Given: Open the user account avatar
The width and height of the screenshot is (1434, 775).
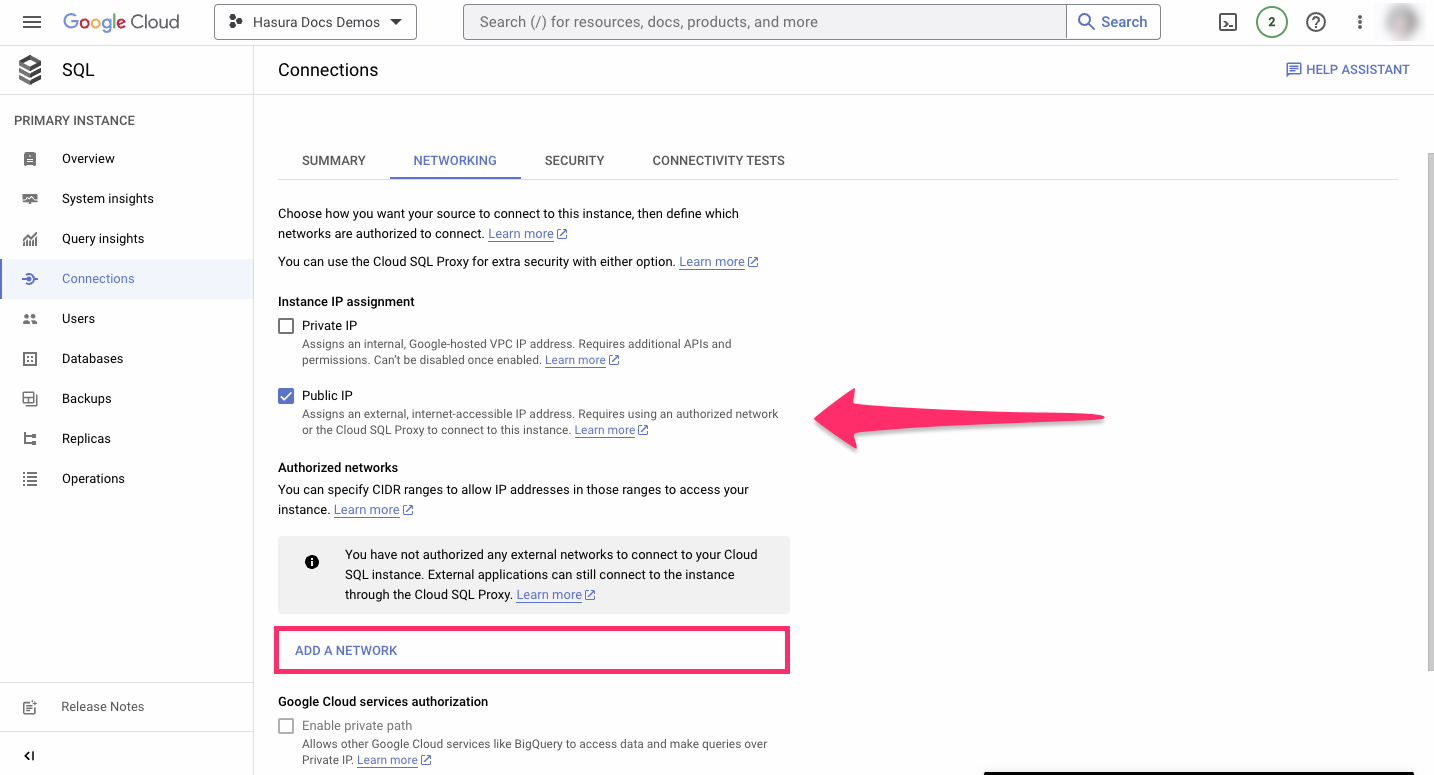Looking at the screenshot, I should (1403, 22).
